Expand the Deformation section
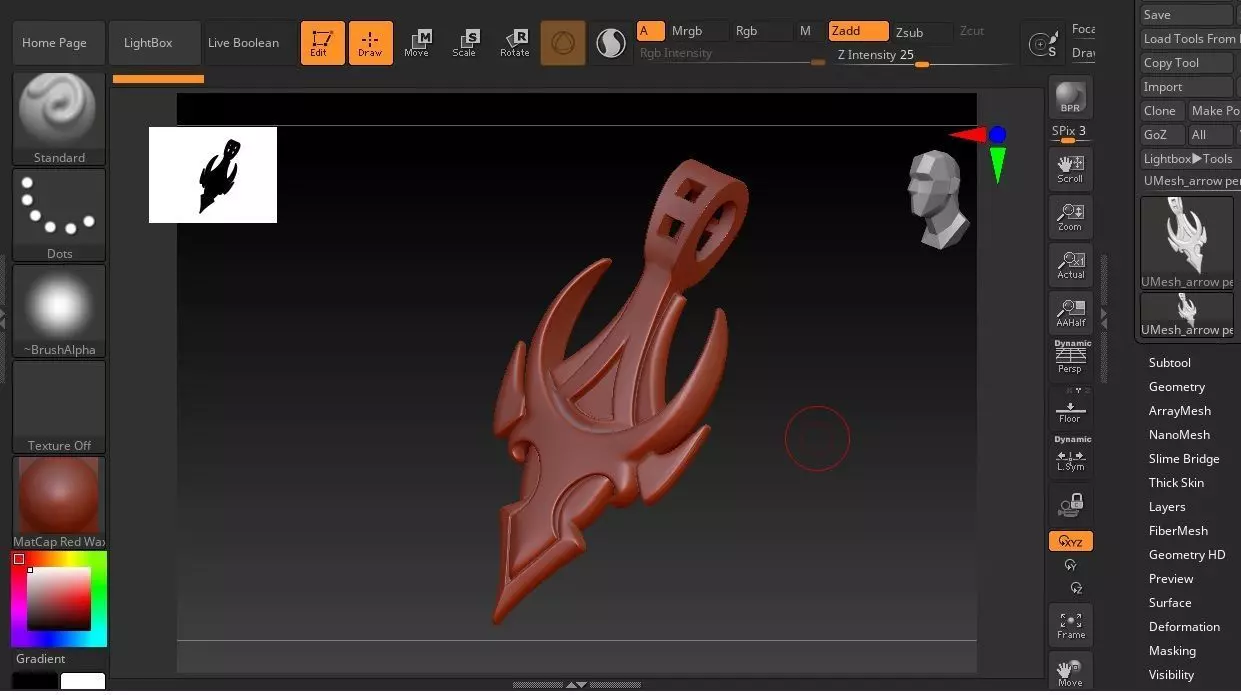 coord(1184,627)
